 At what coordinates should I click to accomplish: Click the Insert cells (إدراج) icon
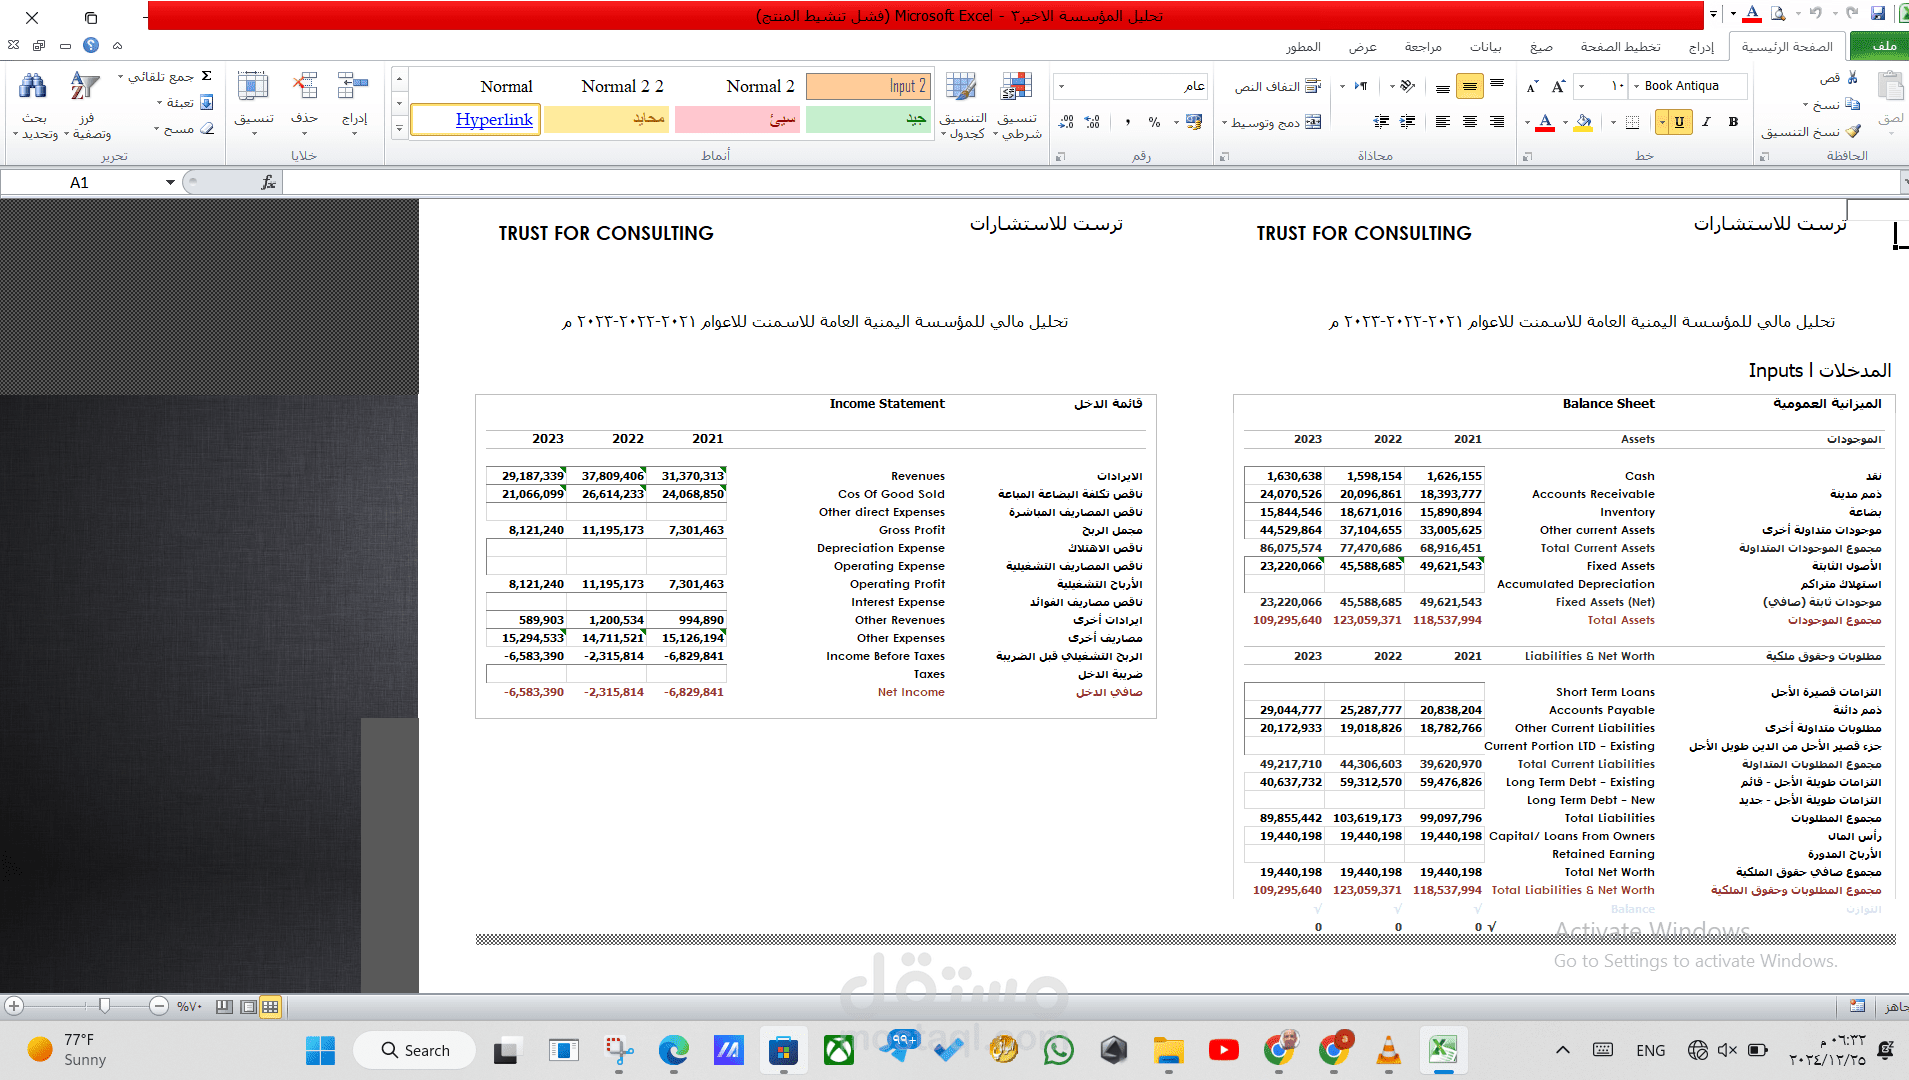tap(353, 87)
